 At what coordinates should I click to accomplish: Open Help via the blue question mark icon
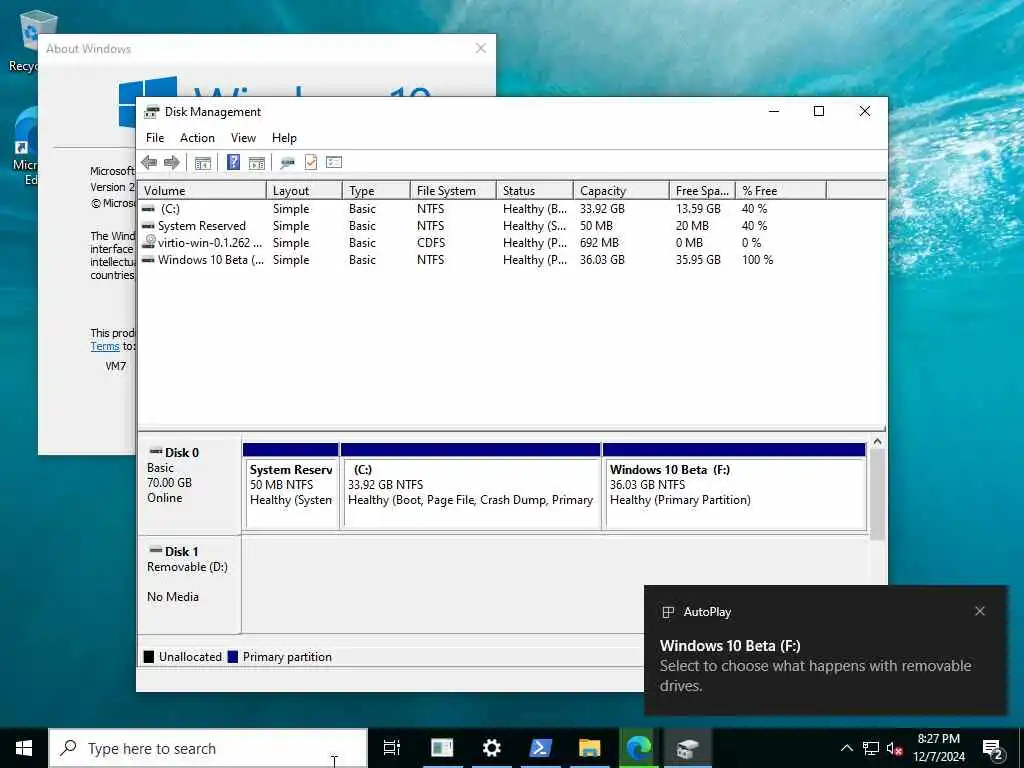tap(233, 163)
